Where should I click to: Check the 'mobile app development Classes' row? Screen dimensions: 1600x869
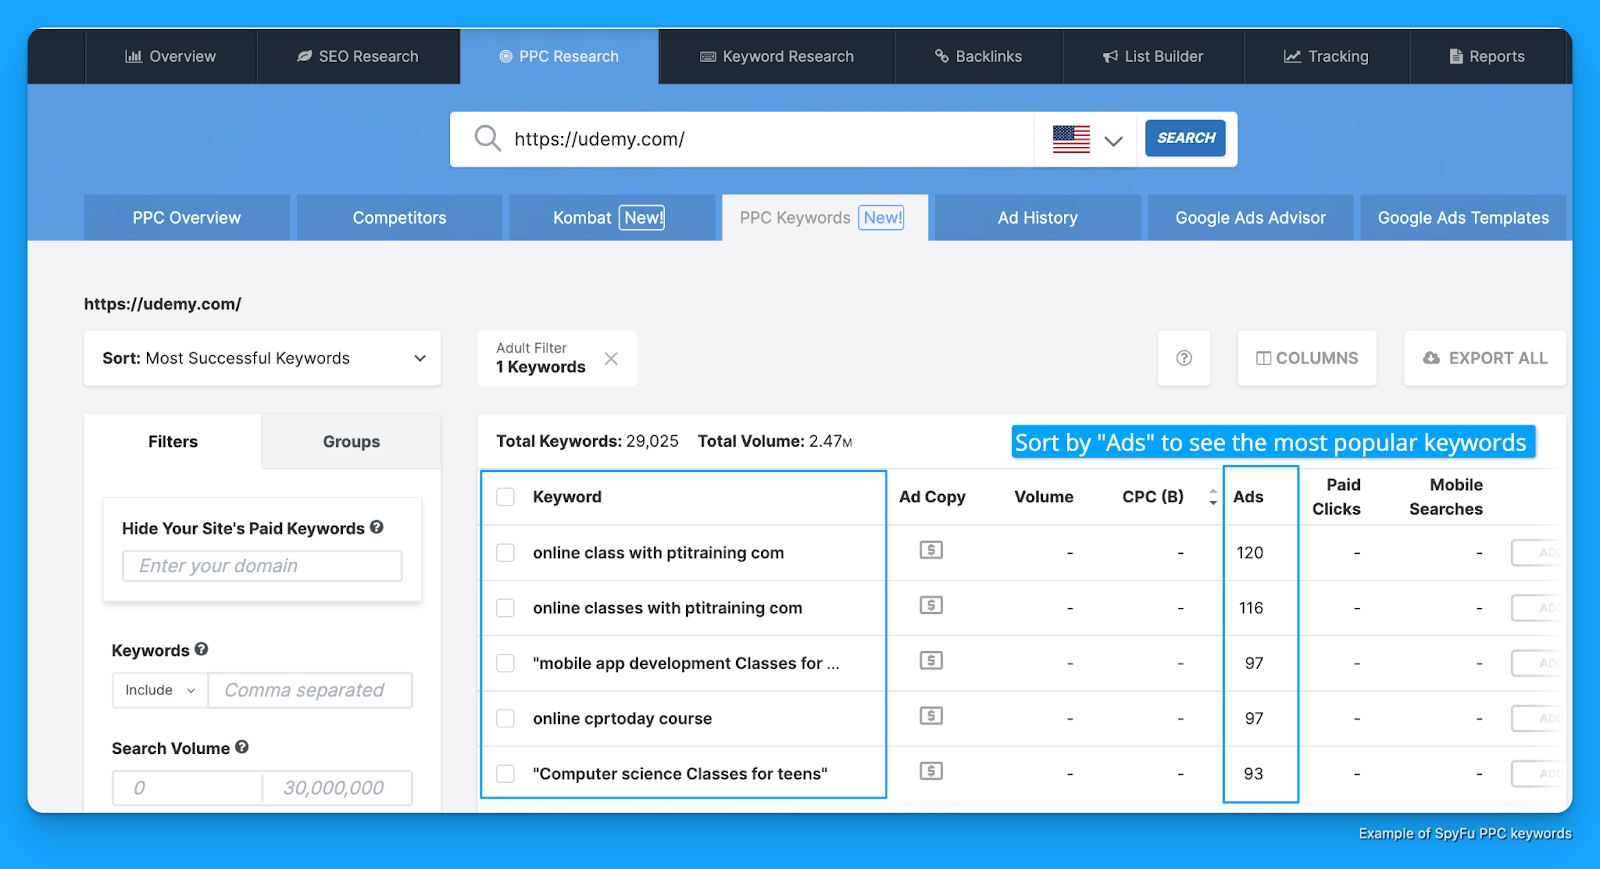coord(506,663)
